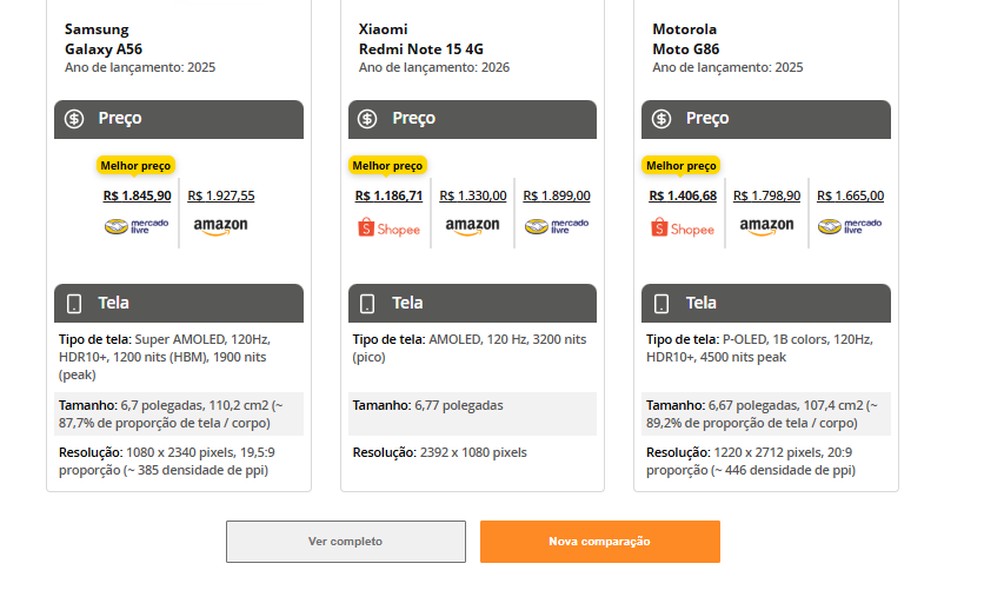Start a Nova comparação
Screen dimensions: 984x590
pyautogui.click(x=600, y=541)
